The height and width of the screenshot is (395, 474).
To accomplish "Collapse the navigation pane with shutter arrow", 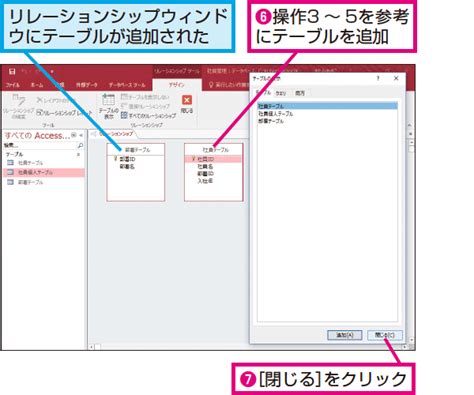I will click(81, 135).
